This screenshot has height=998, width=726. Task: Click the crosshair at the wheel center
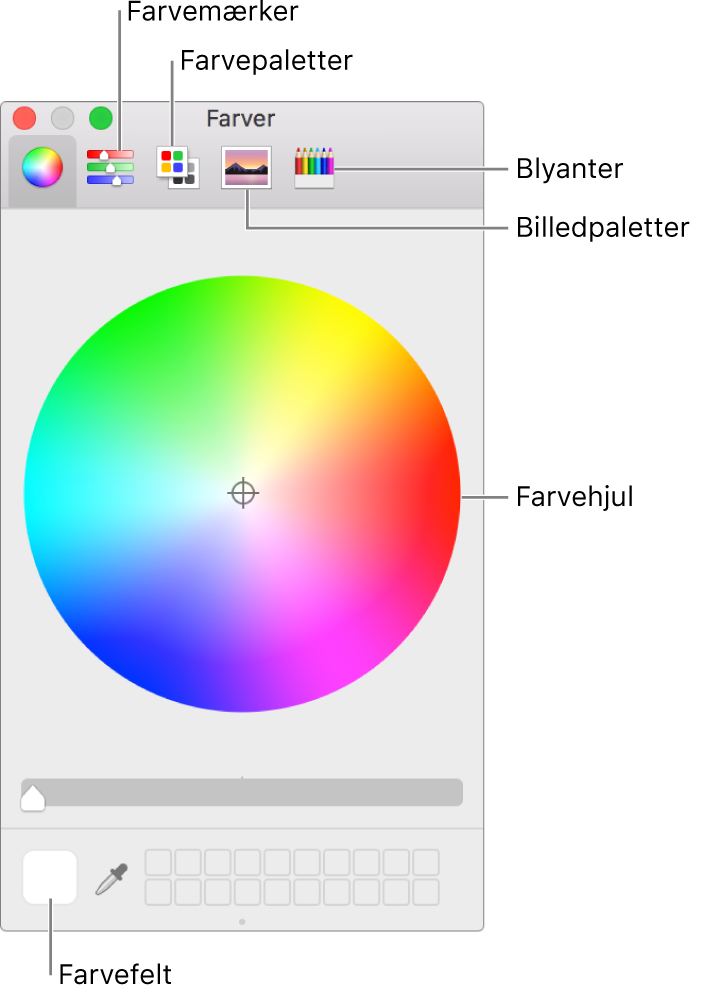pos(242,493)
